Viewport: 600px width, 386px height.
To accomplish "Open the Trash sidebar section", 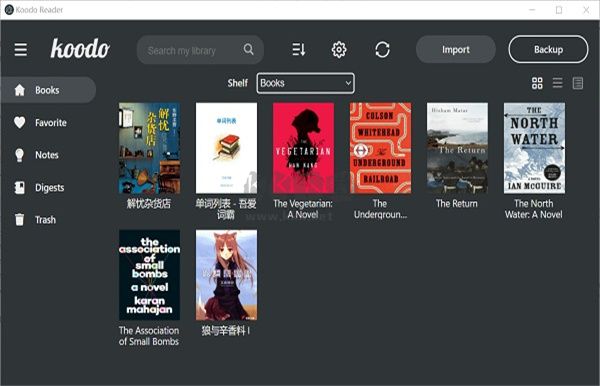I will (48, 220).
